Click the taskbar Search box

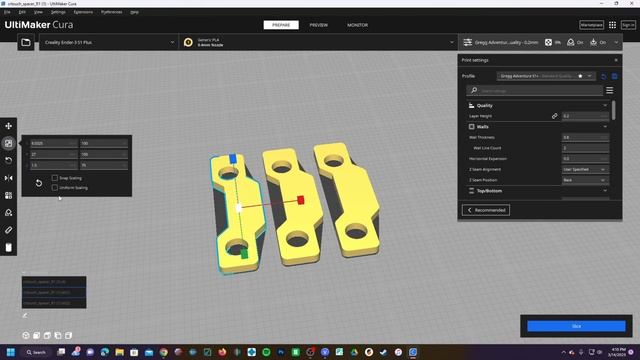[x=36, y=352]
